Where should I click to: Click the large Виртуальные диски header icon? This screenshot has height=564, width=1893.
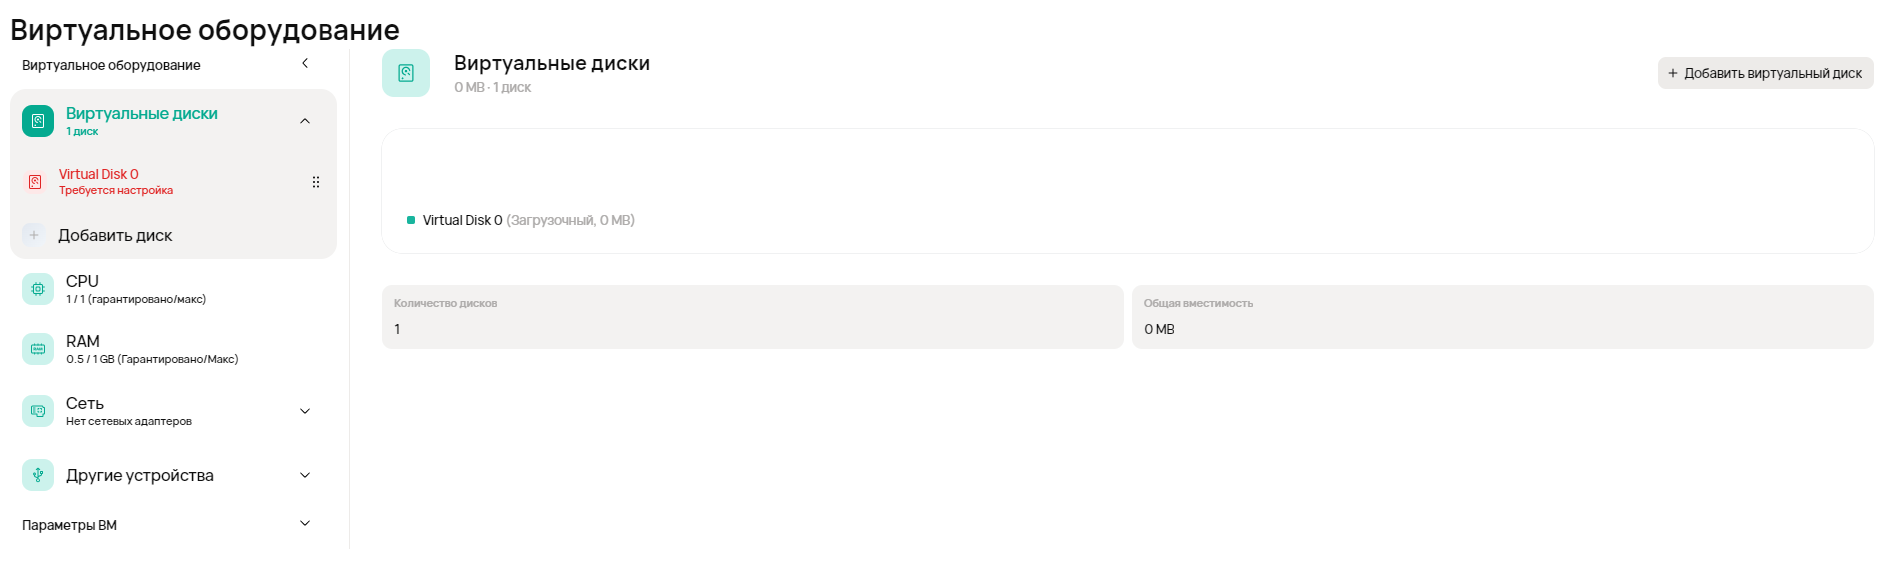[x=406, y=73]
